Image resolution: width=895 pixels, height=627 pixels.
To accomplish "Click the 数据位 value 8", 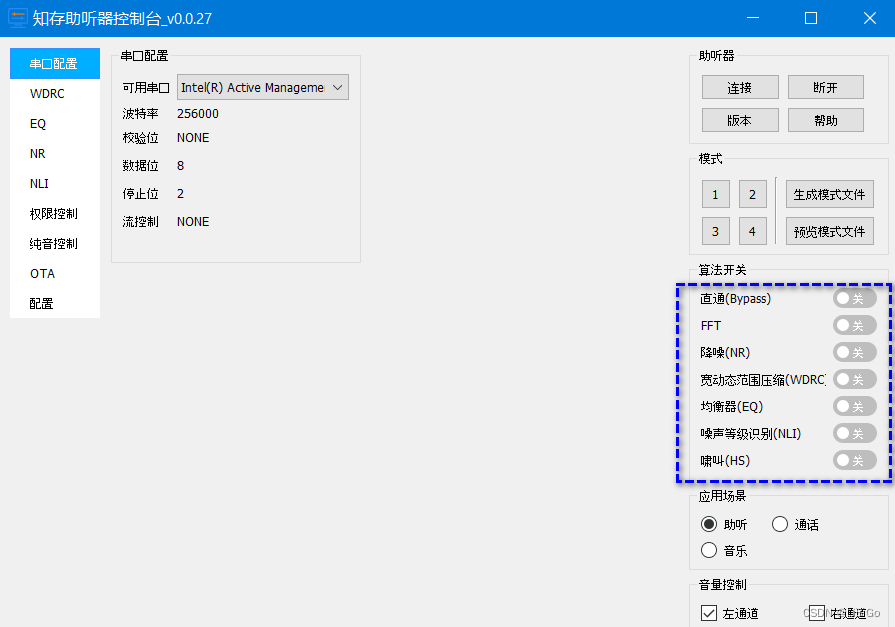I will (x=180, y=166).
